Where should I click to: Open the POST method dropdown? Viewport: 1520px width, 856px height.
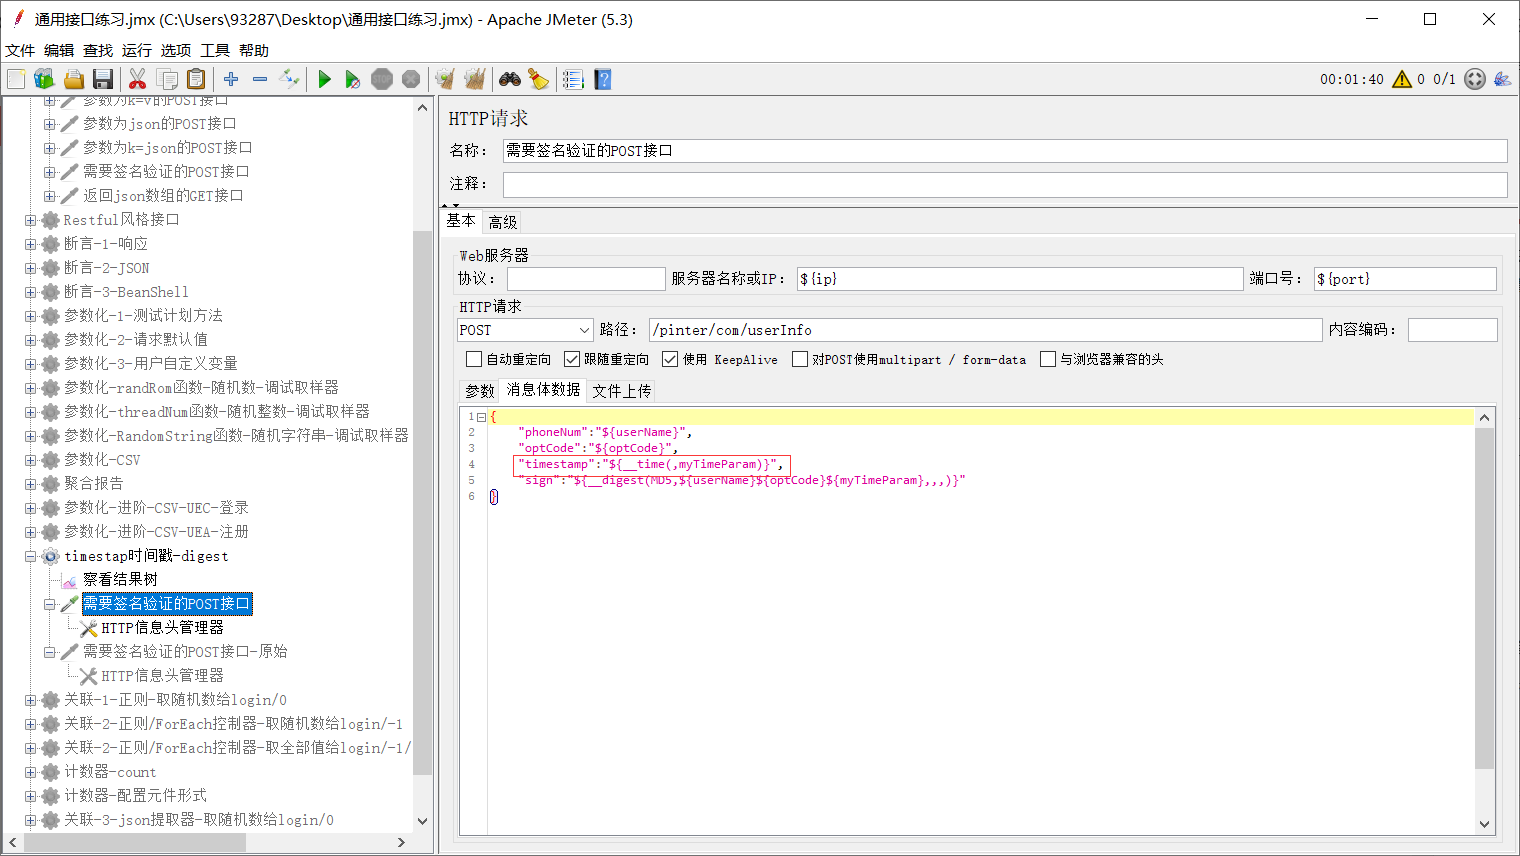pos(525,330)
